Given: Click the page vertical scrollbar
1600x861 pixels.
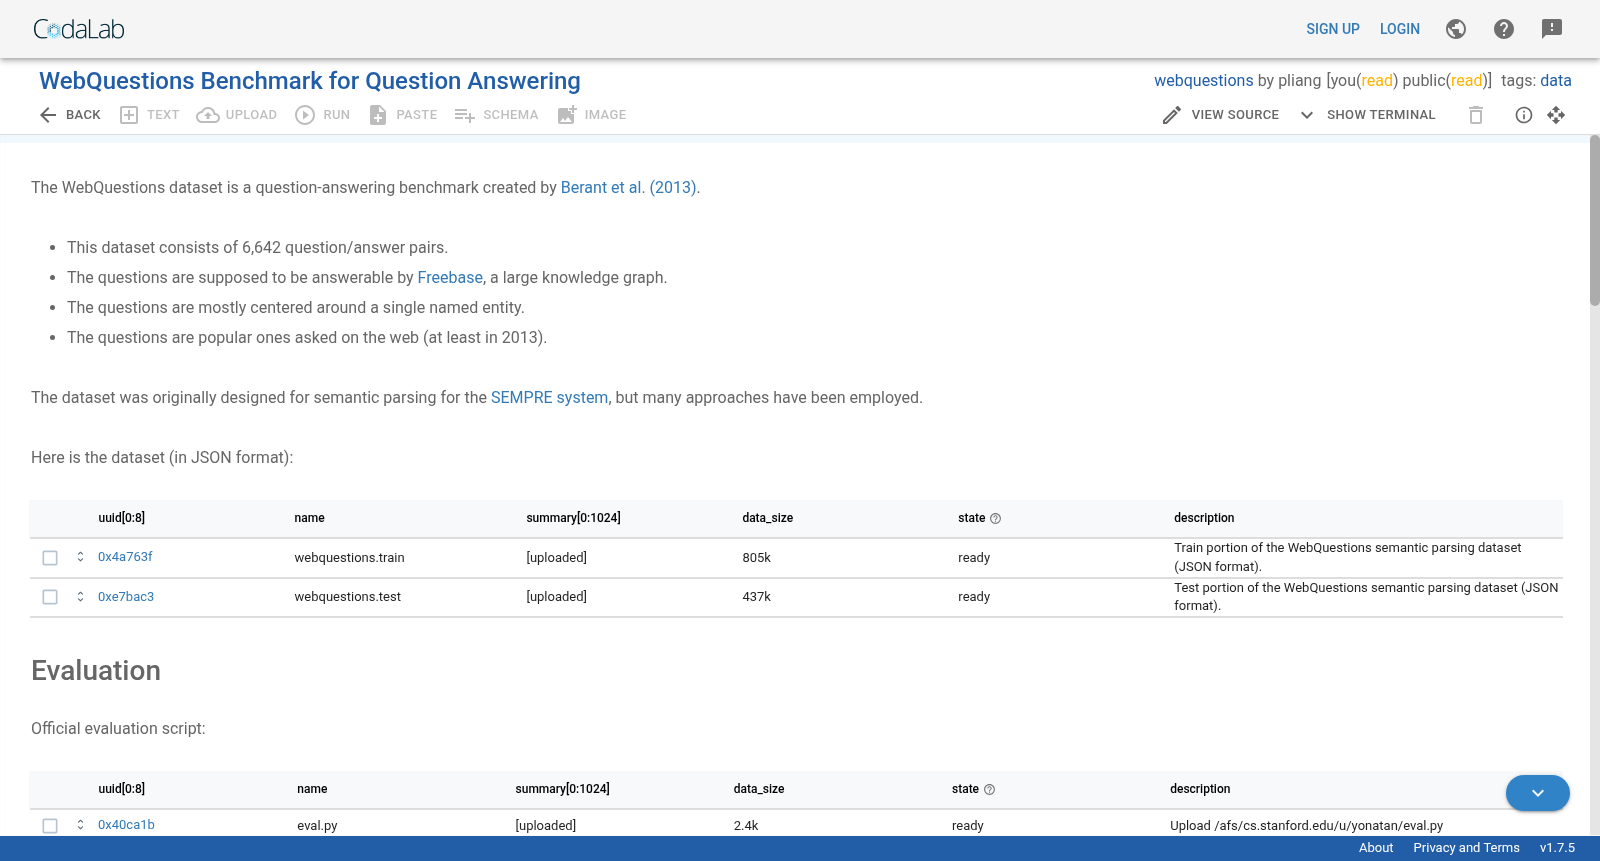Looking at the screenshot, I should coord(1594,220).
